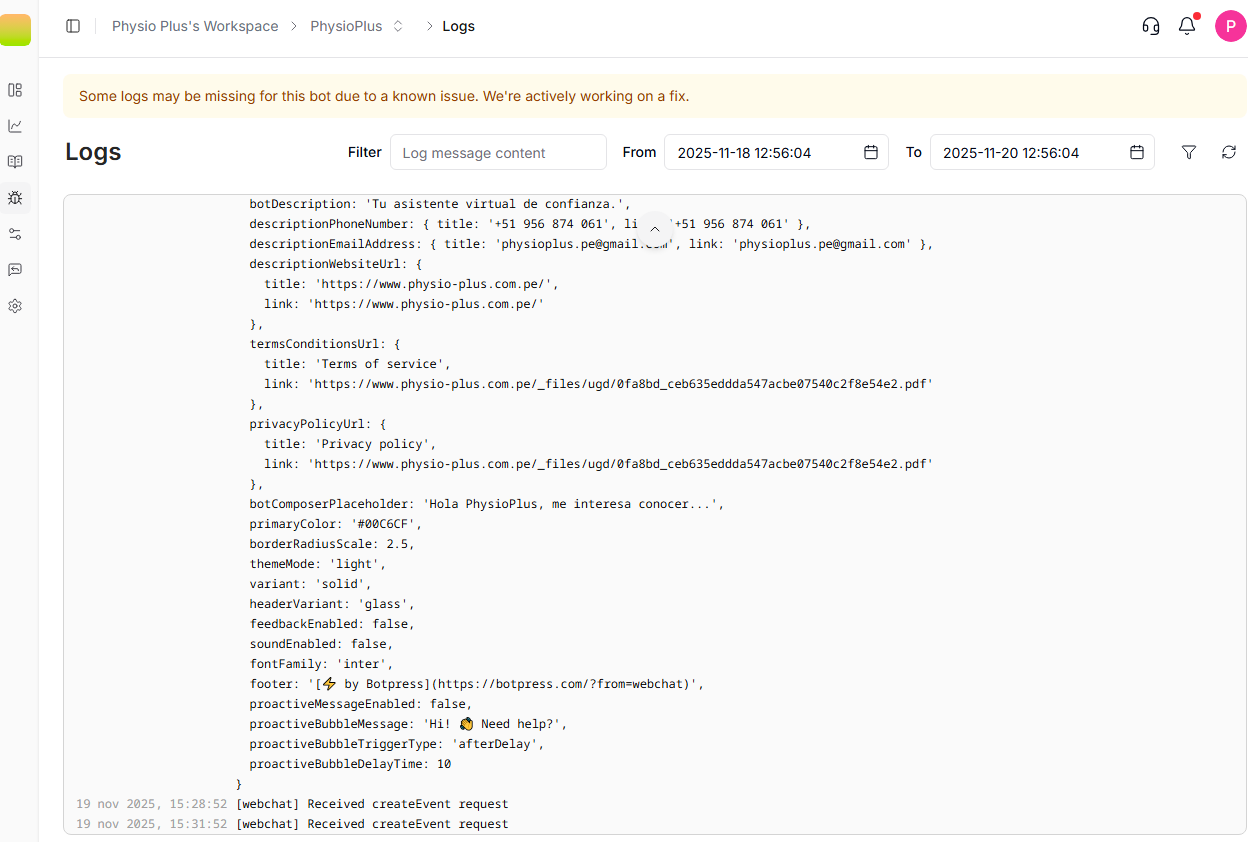Open the dashboard overview icon in sidebar
Viewport: 1248px width, 842px height.
[15, 90]
